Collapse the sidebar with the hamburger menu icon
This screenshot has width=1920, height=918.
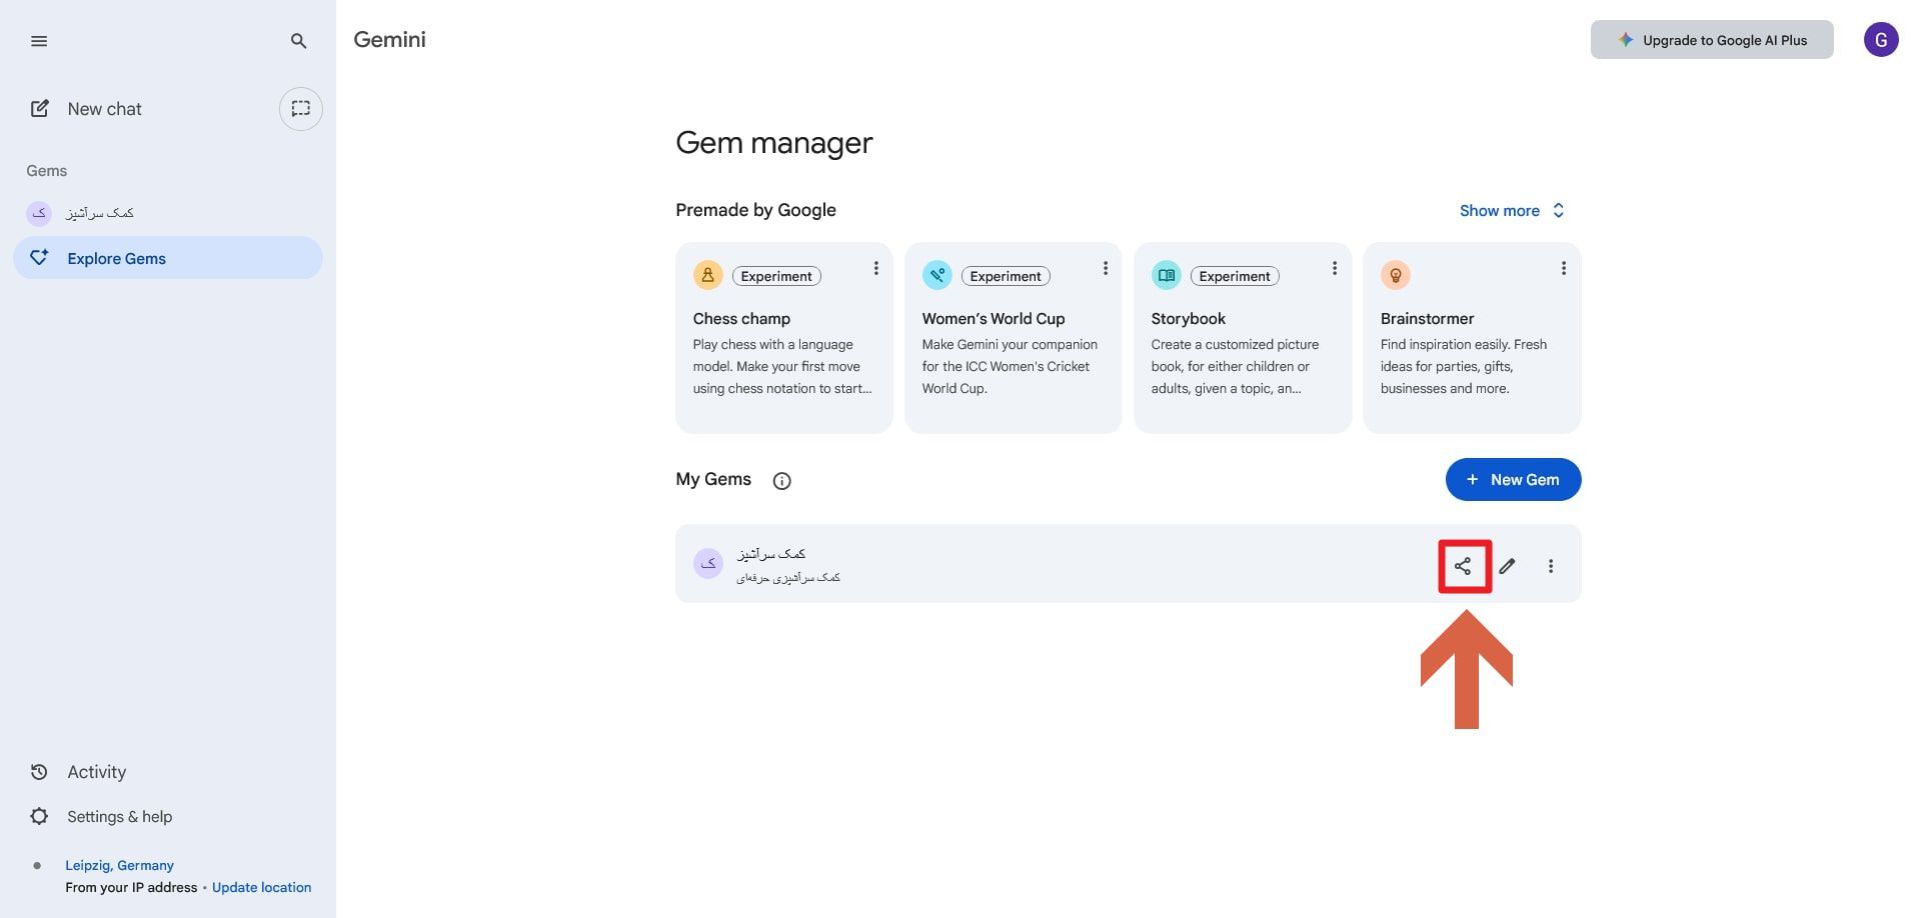[x=39, y=41]
